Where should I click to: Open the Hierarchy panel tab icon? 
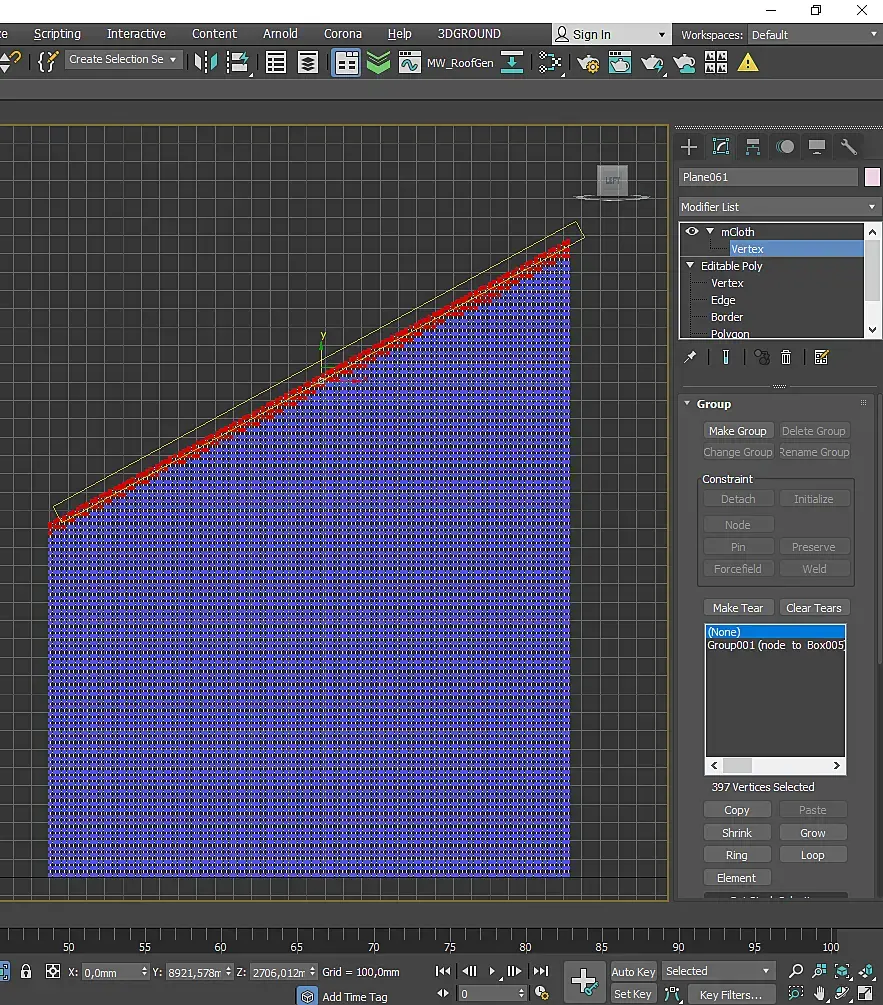pos(753,147)
